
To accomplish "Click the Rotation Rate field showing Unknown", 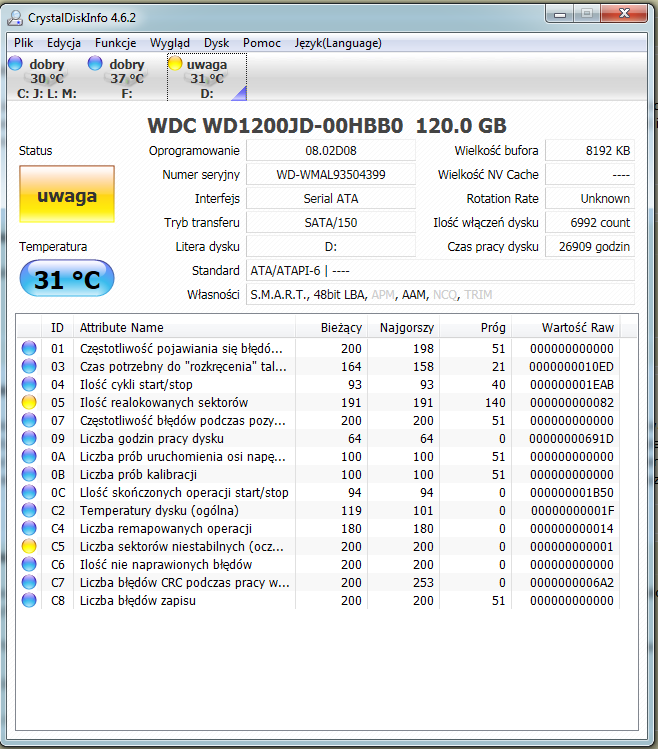I will click(590, 199).
